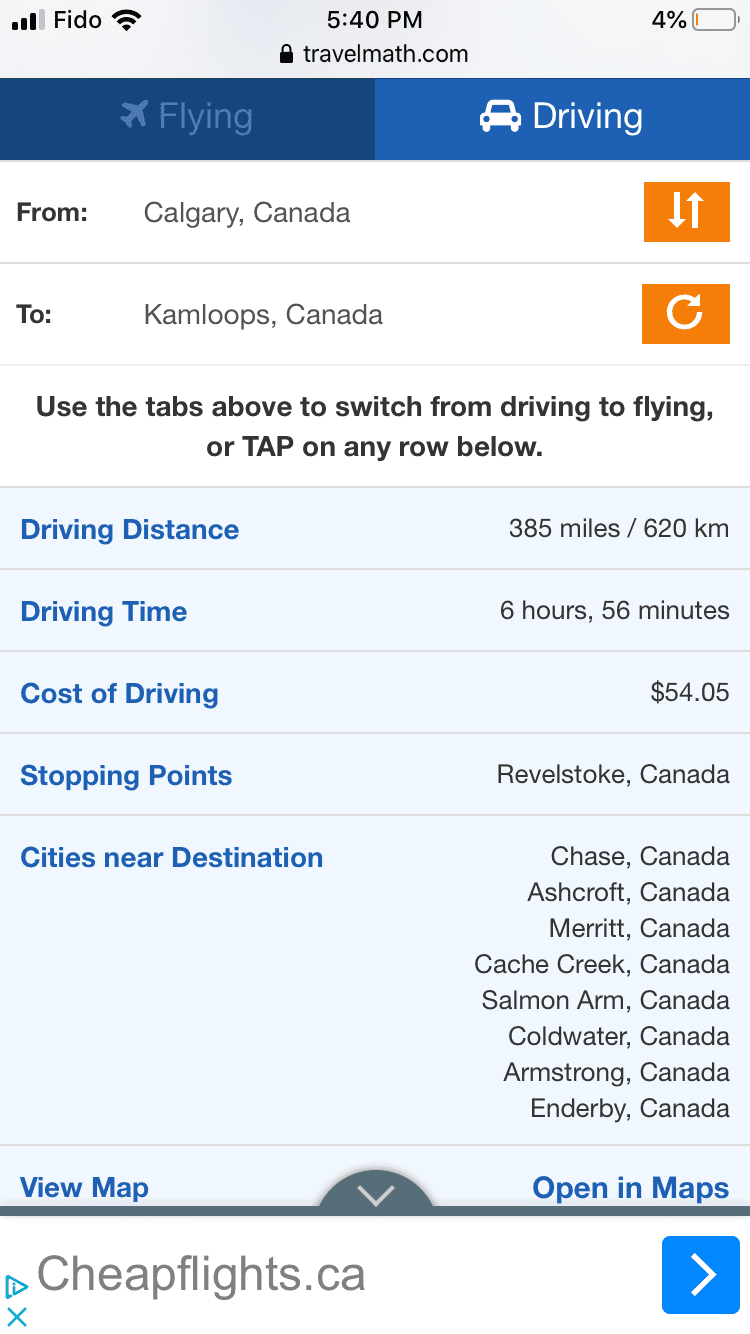Edit the To field showing Kamloops, Canada

click(263, 315)
